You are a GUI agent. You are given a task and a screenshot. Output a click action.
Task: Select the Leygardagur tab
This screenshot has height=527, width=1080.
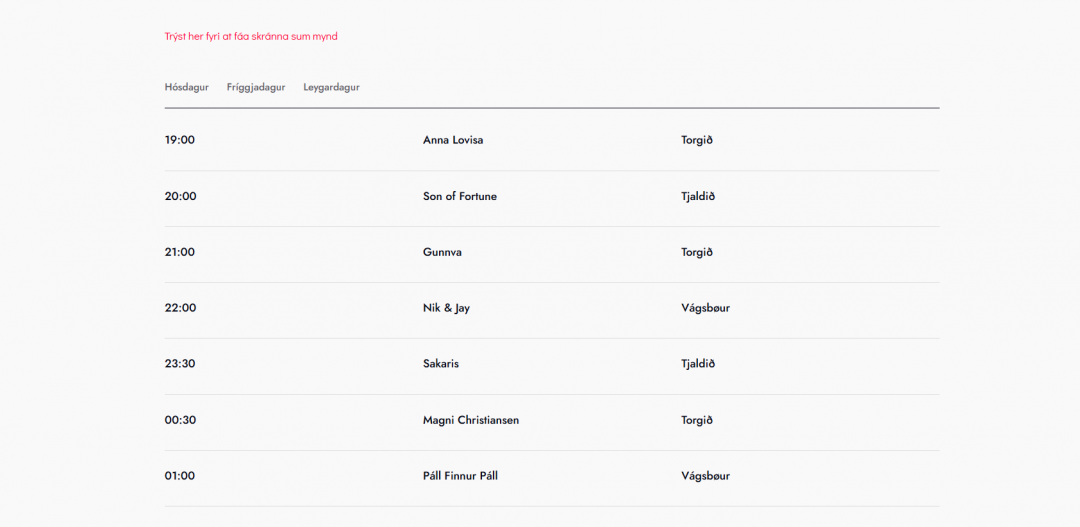[x=331, y=87]
